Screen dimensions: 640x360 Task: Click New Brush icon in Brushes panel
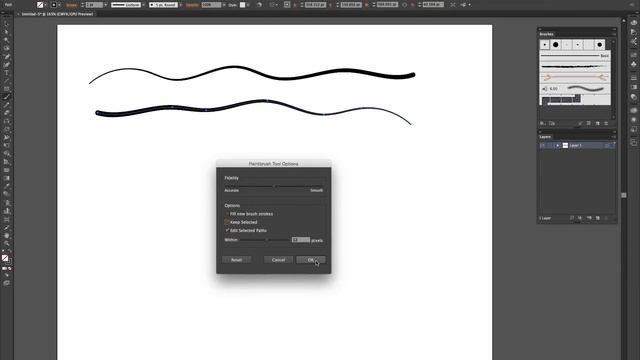click(x=598, y=123)
